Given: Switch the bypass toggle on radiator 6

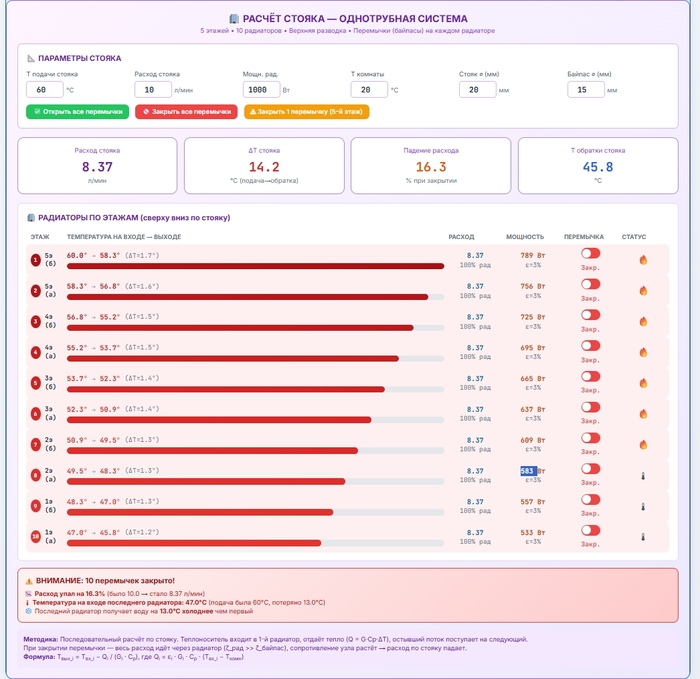Looking at the screenshot, I should point(590,407).
